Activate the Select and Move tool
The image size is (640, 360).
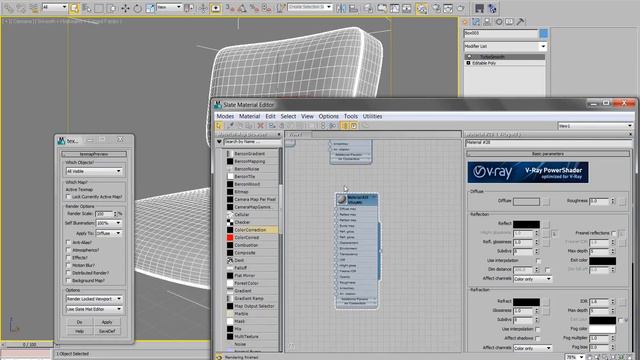[x=125, y=8]
